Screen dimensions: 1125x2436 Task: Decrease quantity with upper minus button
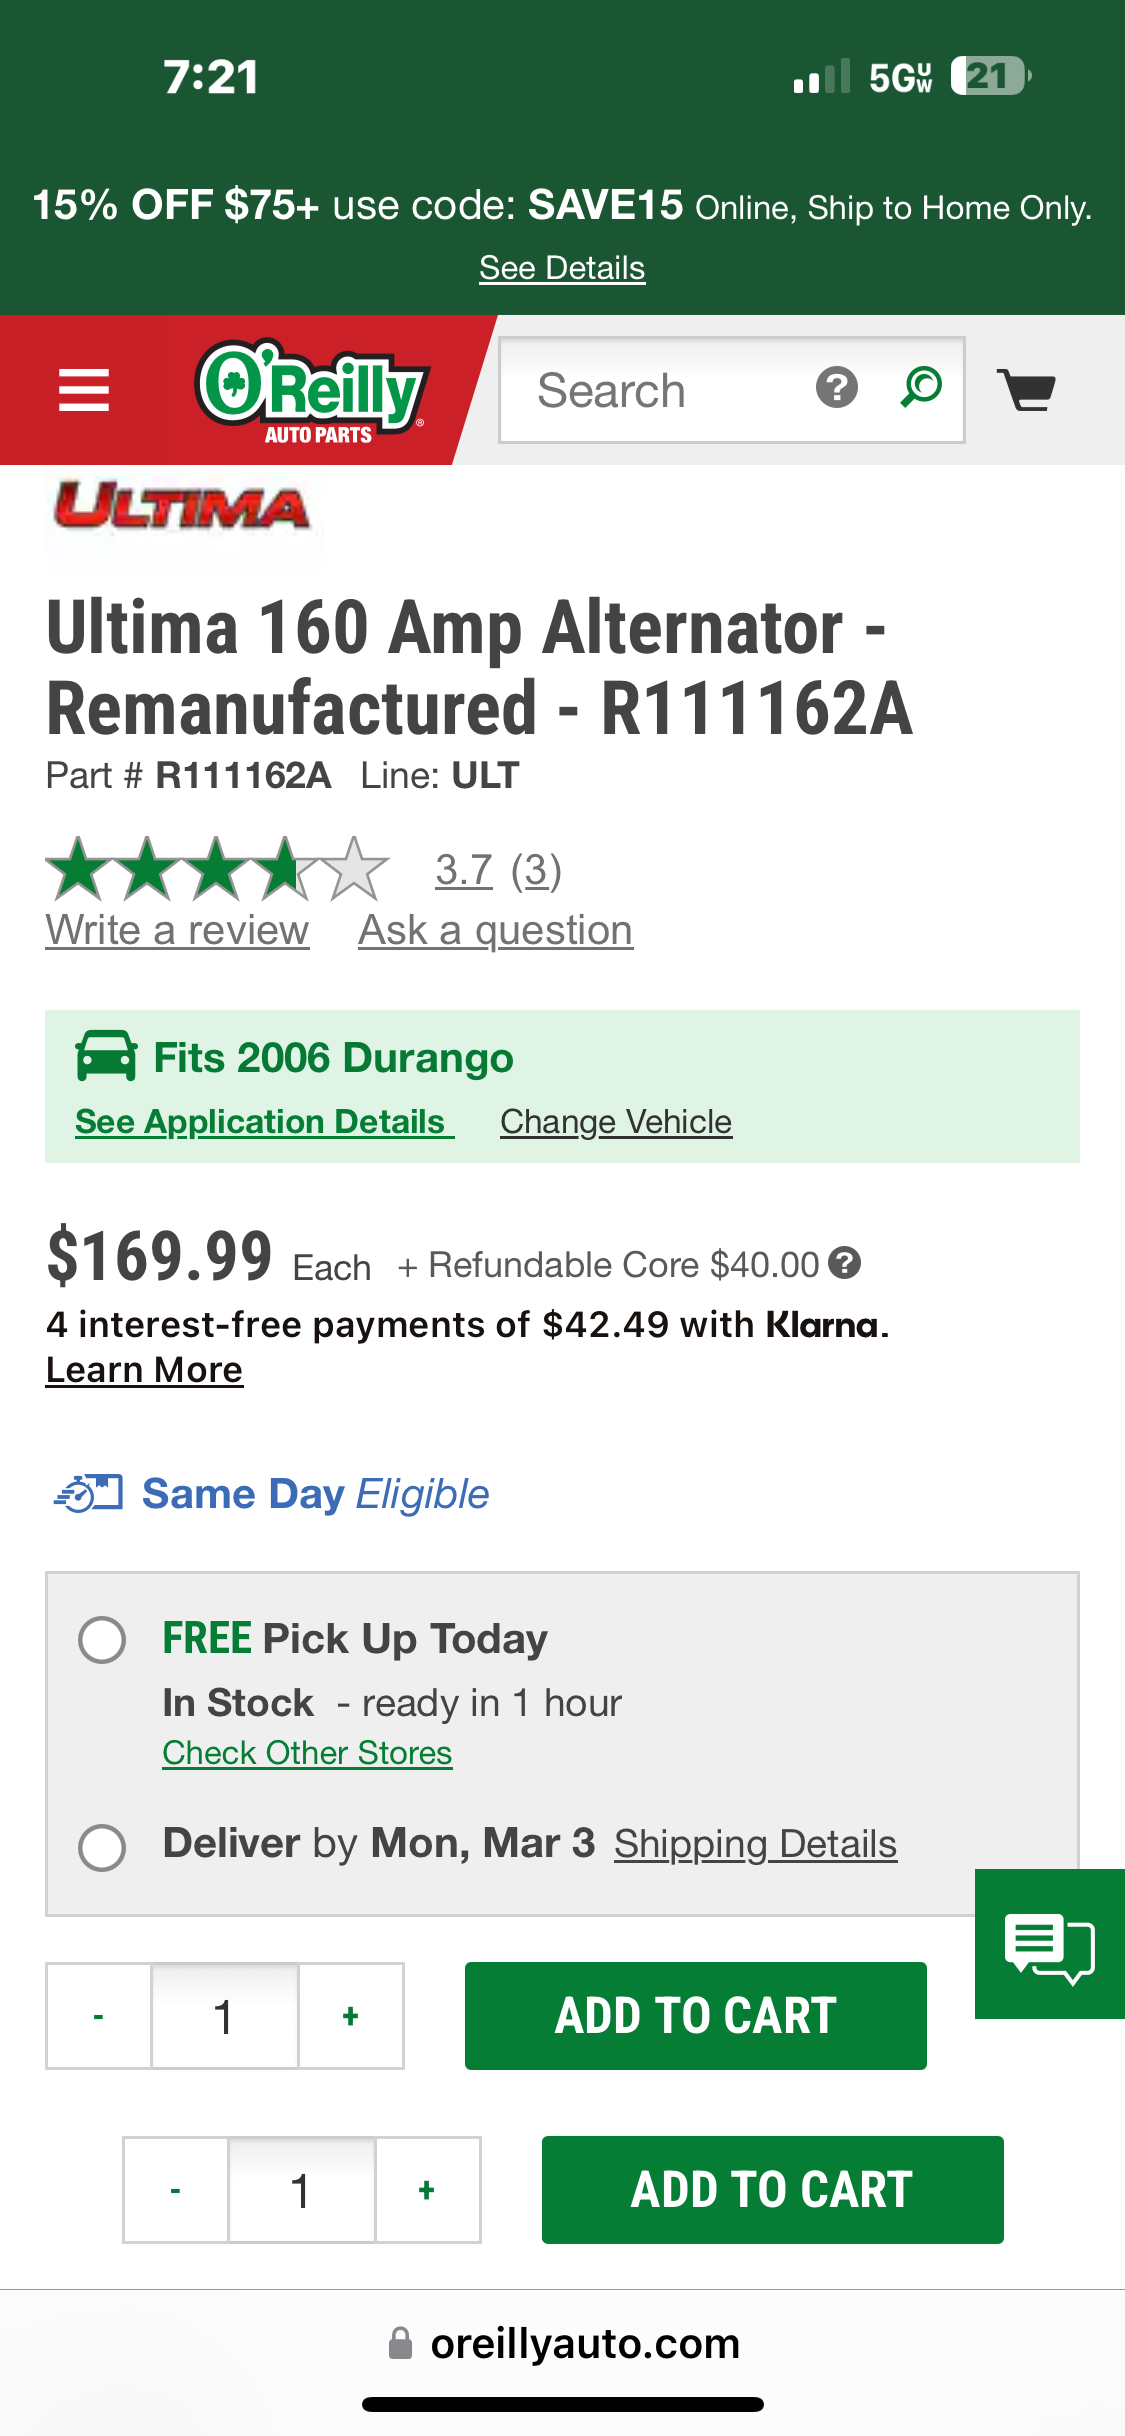[99, 2016]
